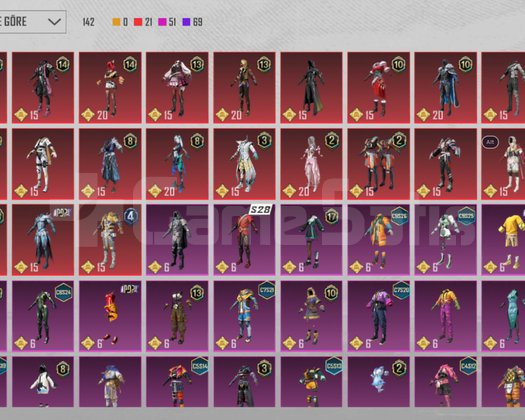Click the hexagon season badge on the orange coat
This screenshot has height=420, width=525.
click(x=399, y=216)
